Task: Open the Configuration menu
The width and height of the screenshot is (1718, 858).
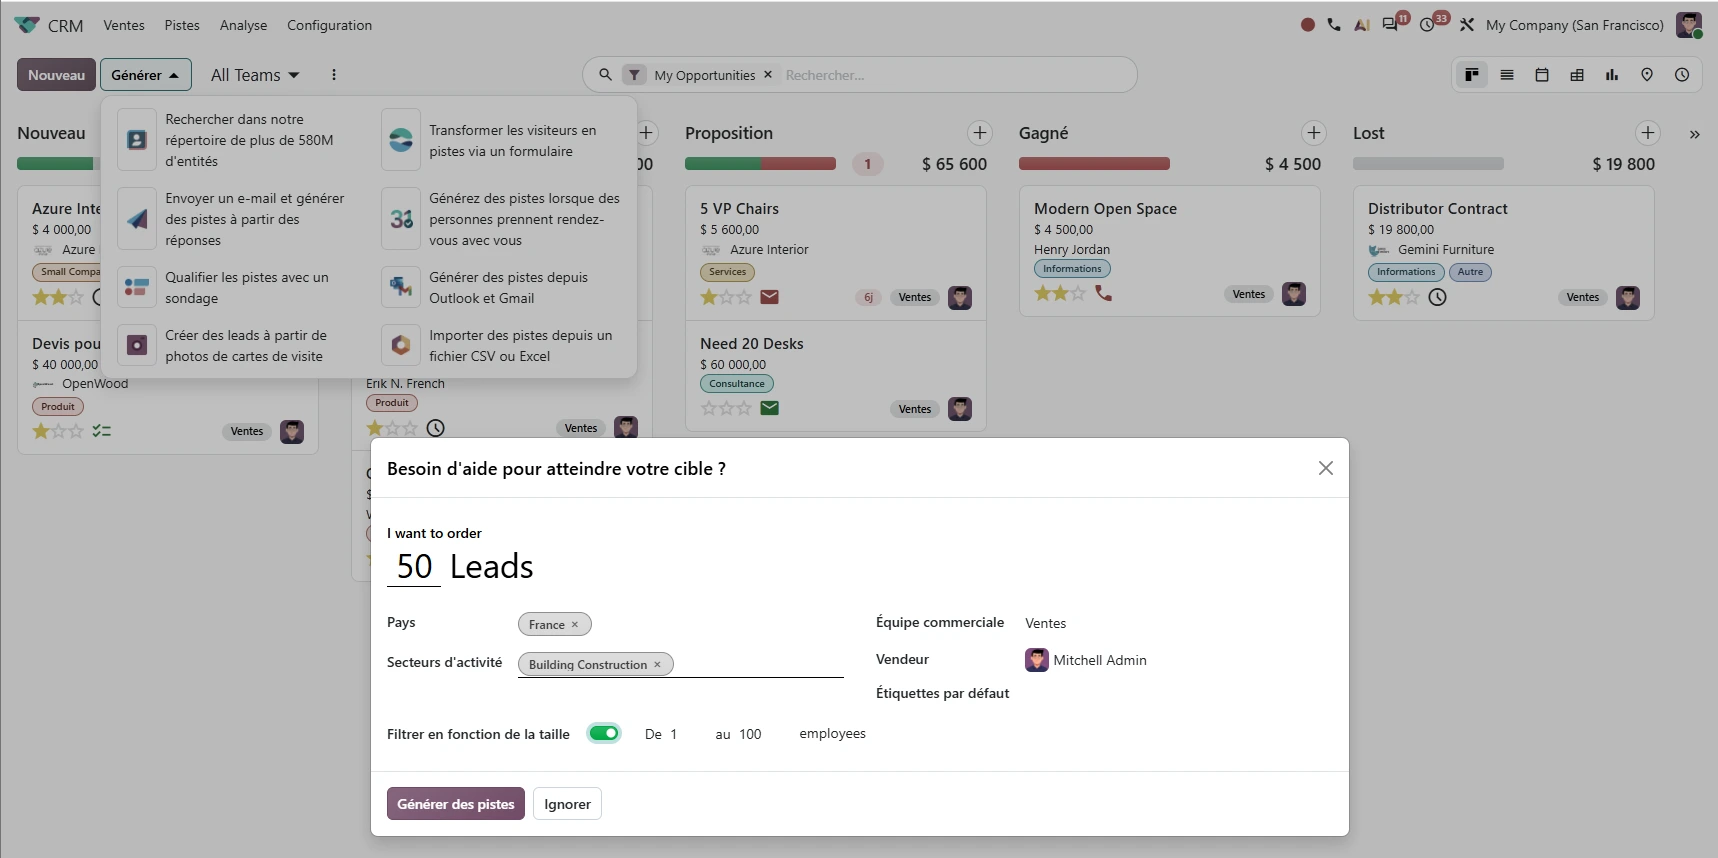Action: point(329,25)
